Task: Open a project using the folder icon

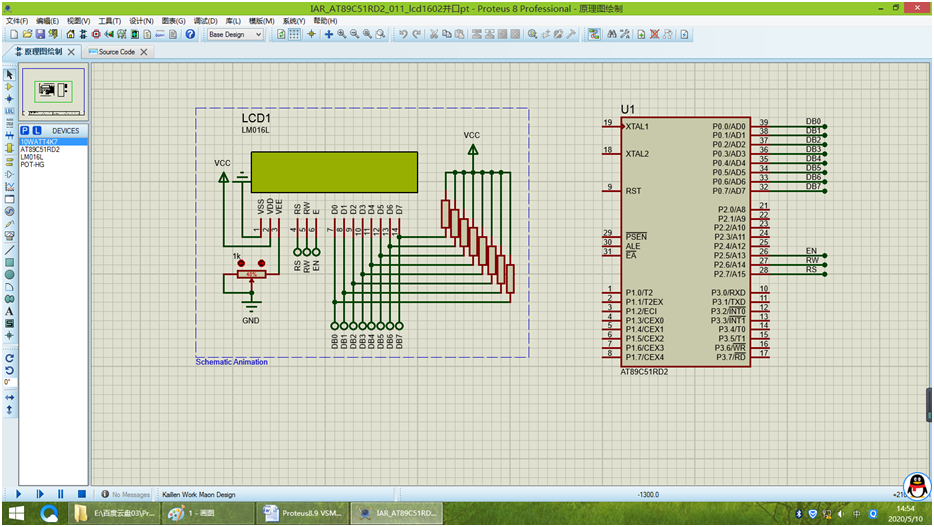Action: click(x=27, y=34)
